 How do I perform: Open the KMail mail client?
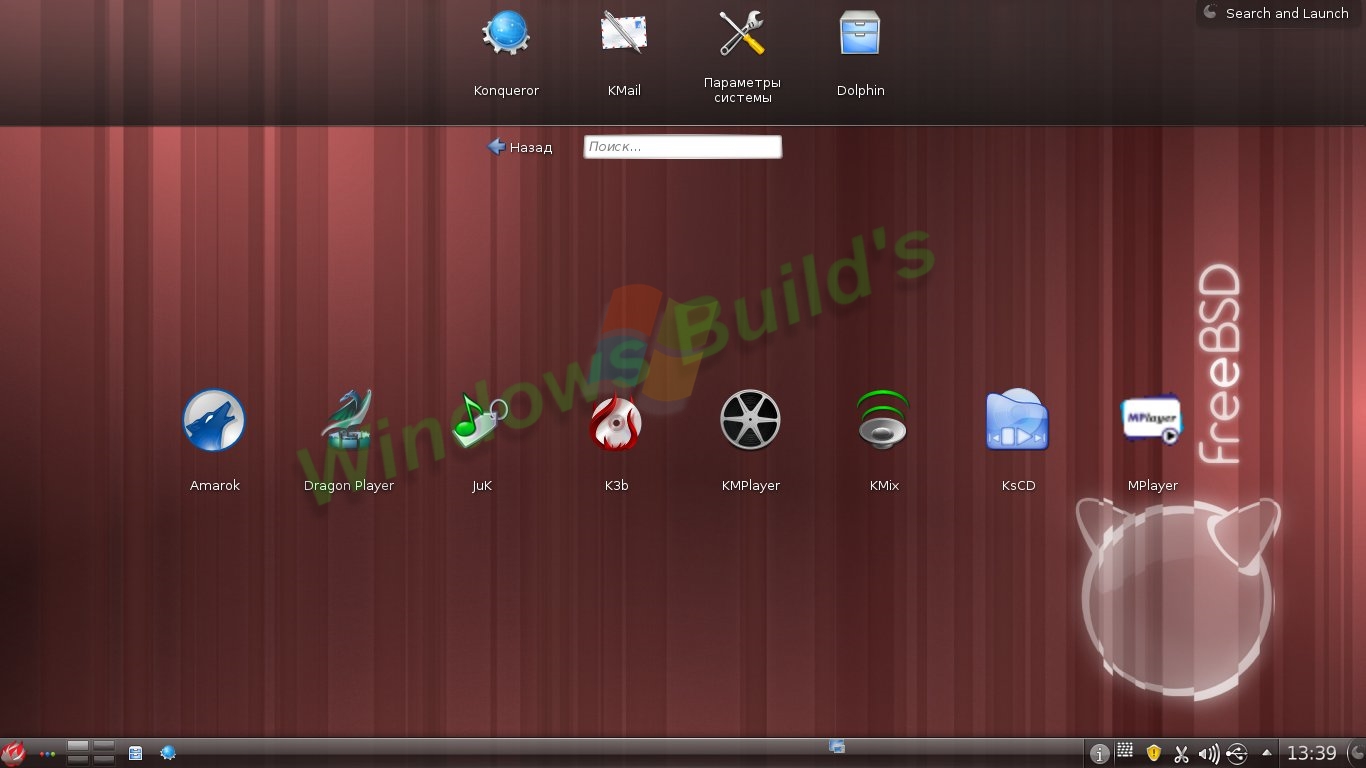pos(624,35)
